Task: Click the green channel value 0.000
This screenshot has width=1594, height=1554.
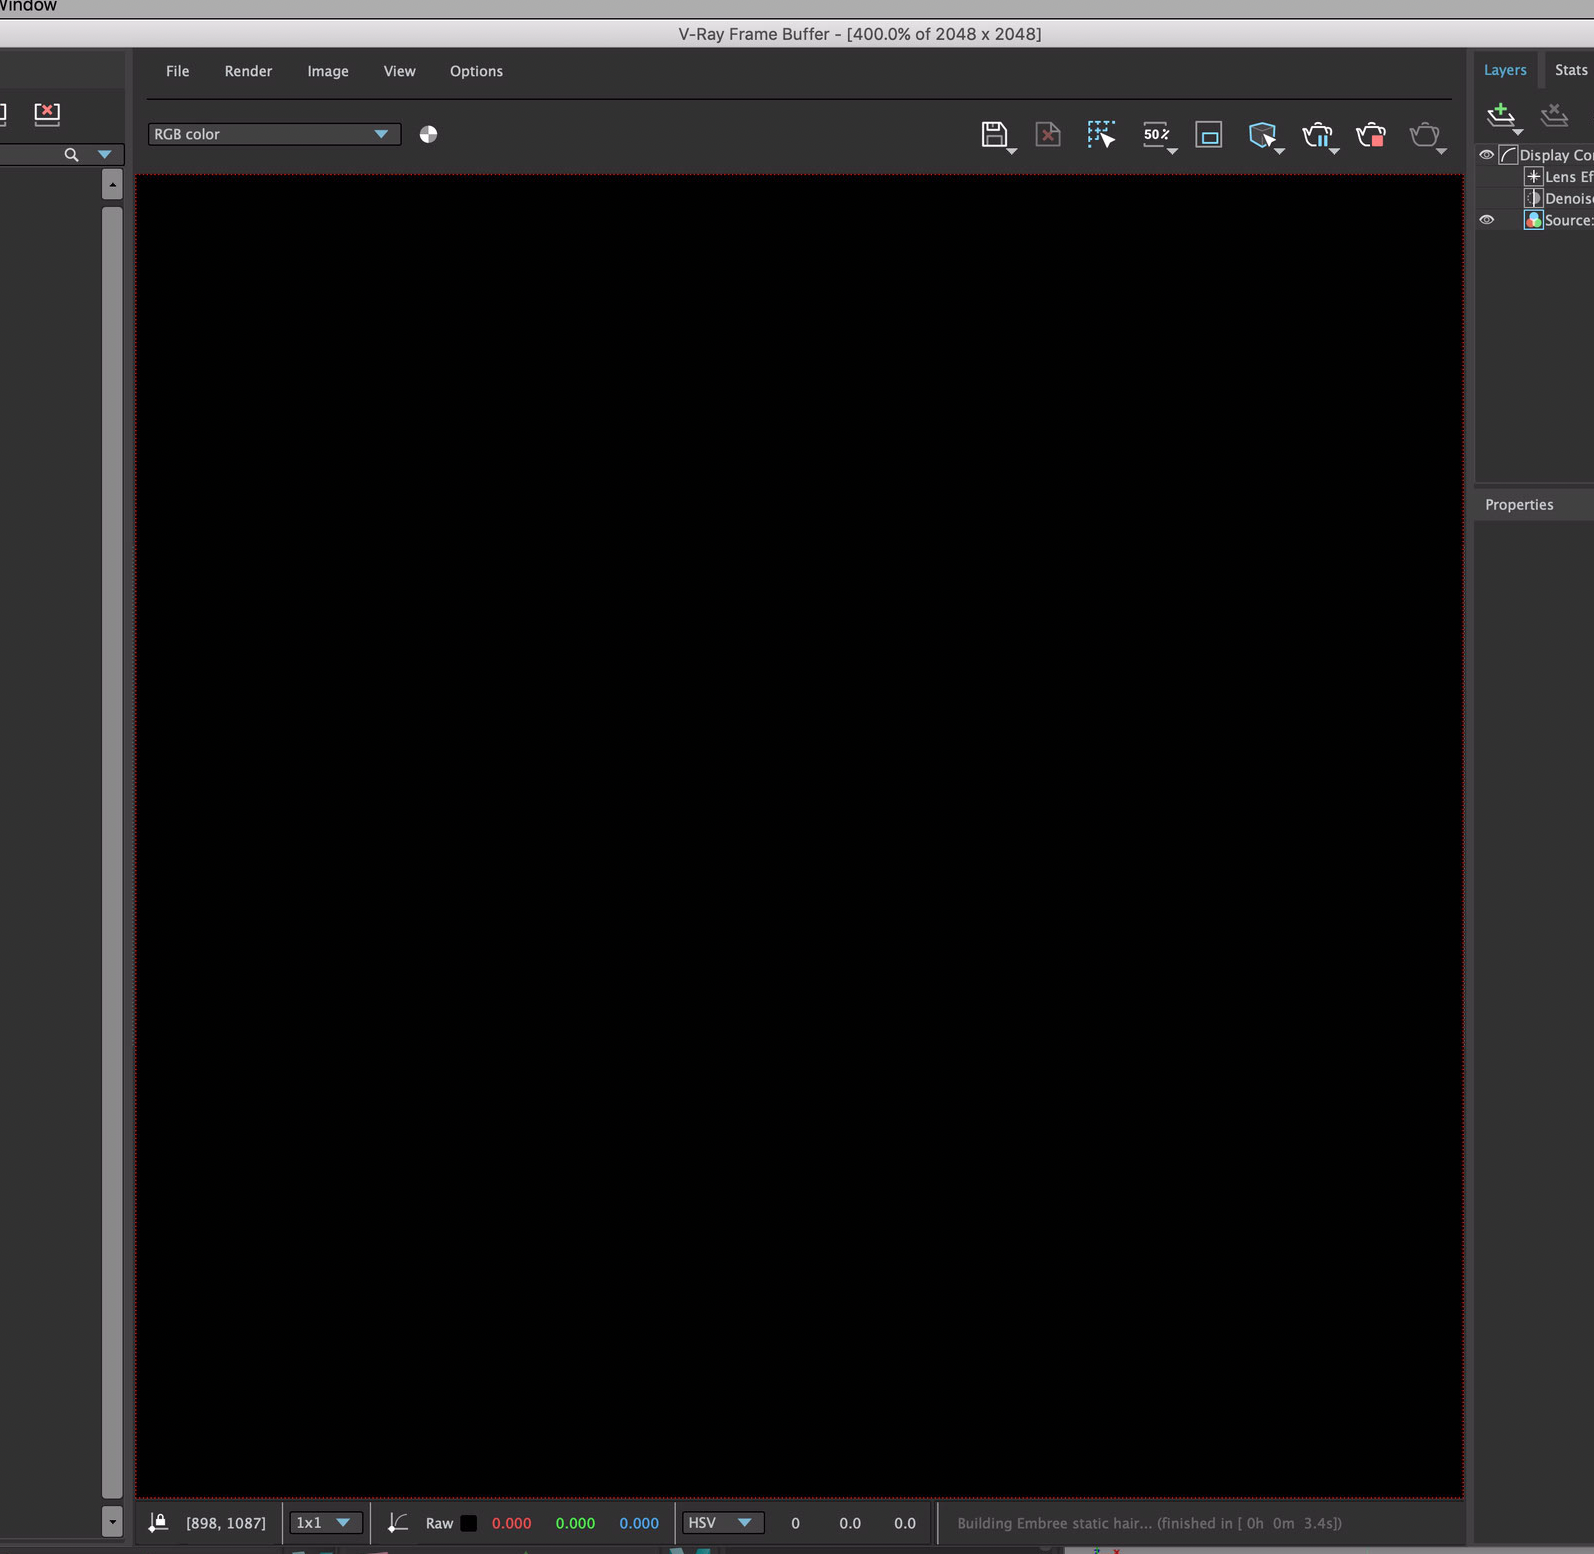Action: click(x=575, y=1523)
